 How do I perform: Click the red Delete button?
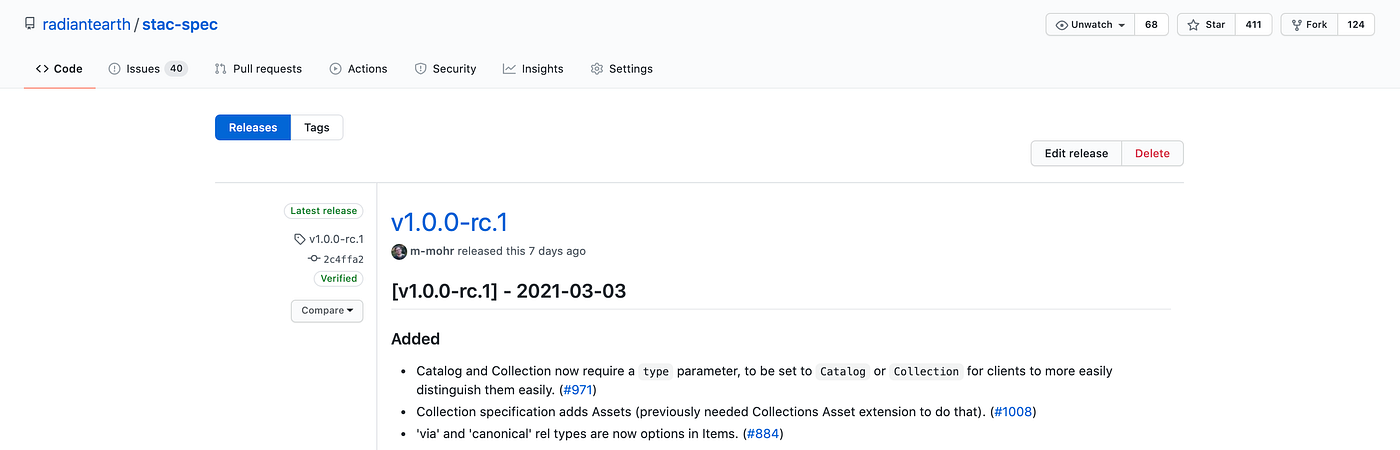click(1152, 153)
